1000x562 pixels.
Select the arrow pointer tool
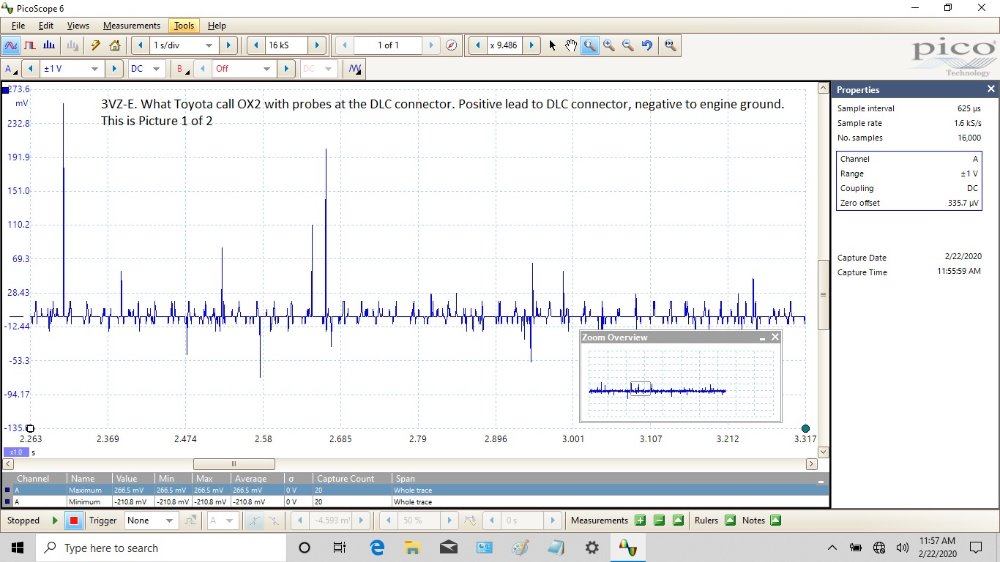click(x=552, y=45)
